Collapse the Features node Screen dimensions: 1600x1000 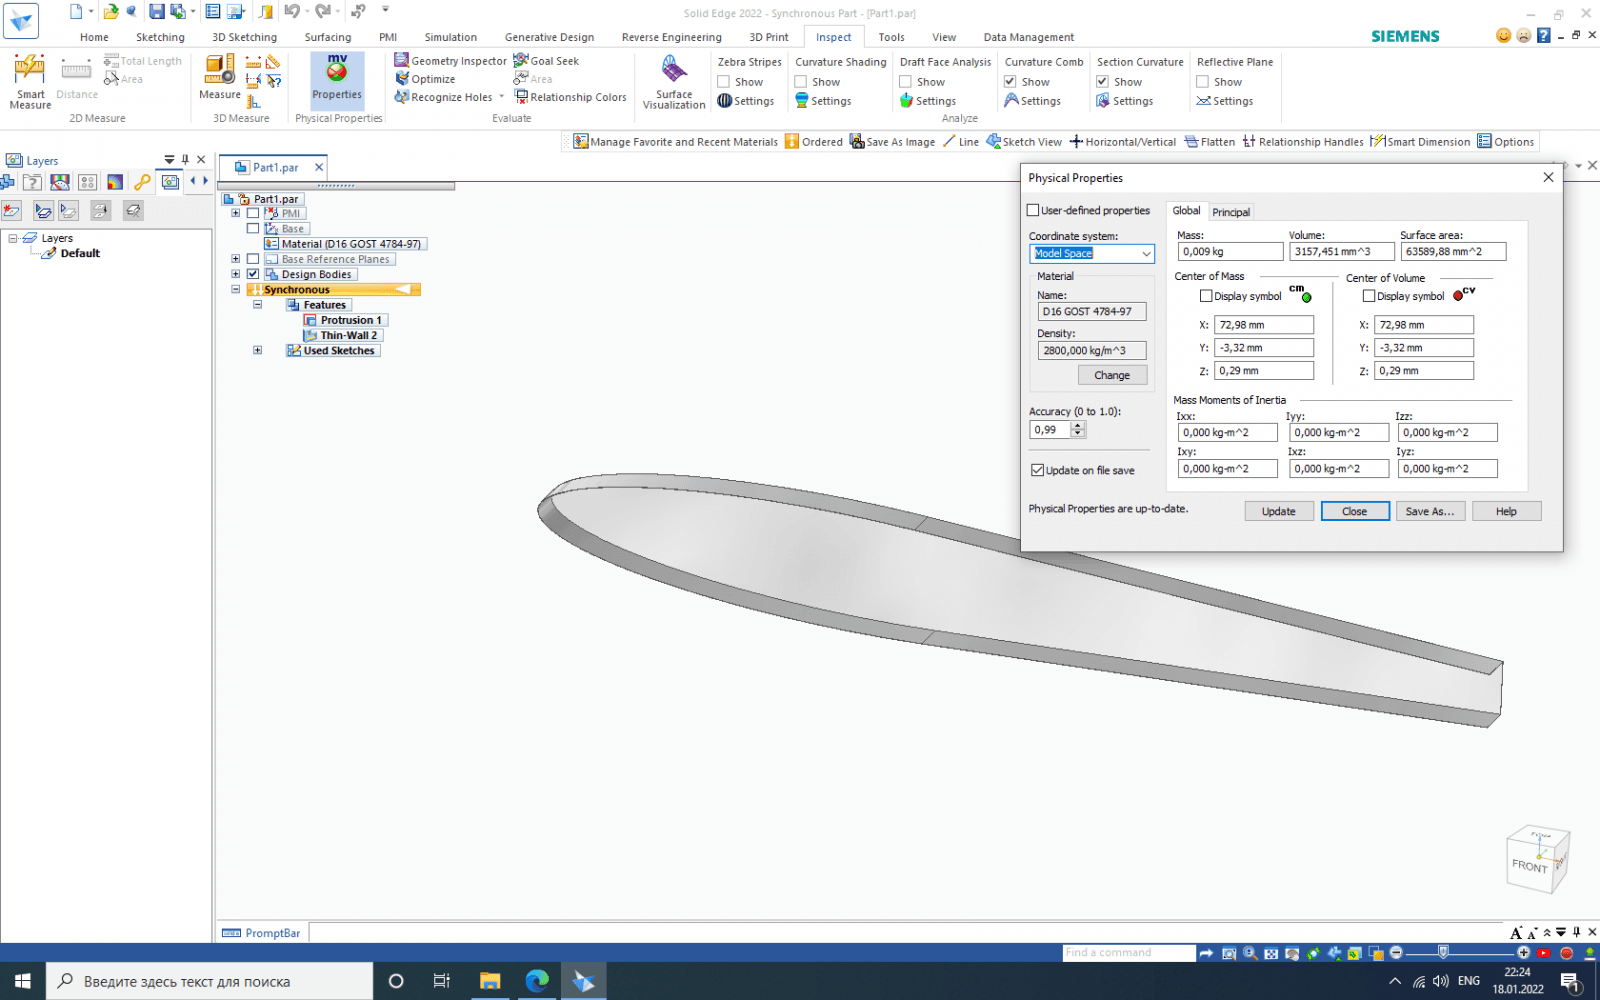[258, 305]
